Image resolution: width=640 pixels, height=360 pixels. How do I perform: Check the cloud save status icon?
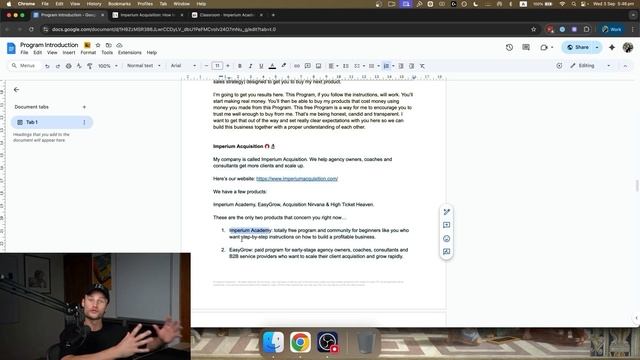[x=119, y=45]
